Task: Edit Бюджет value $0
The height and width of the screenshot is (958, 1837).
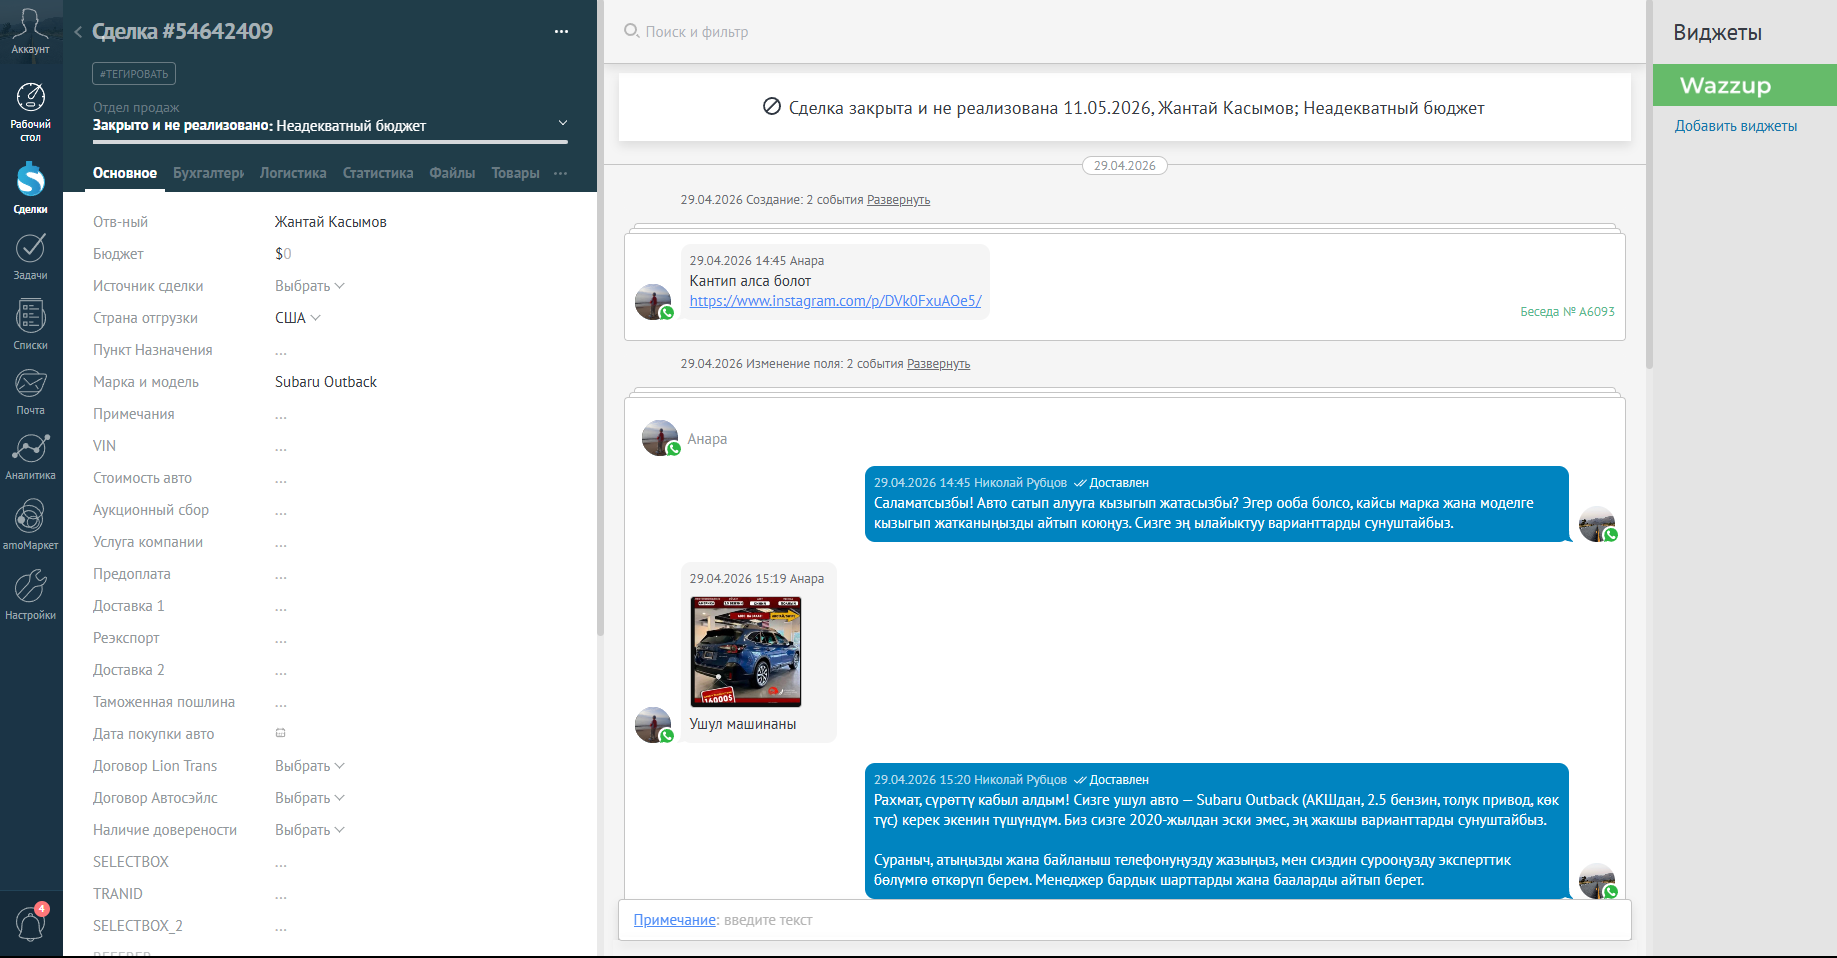Action: point(283,254)
